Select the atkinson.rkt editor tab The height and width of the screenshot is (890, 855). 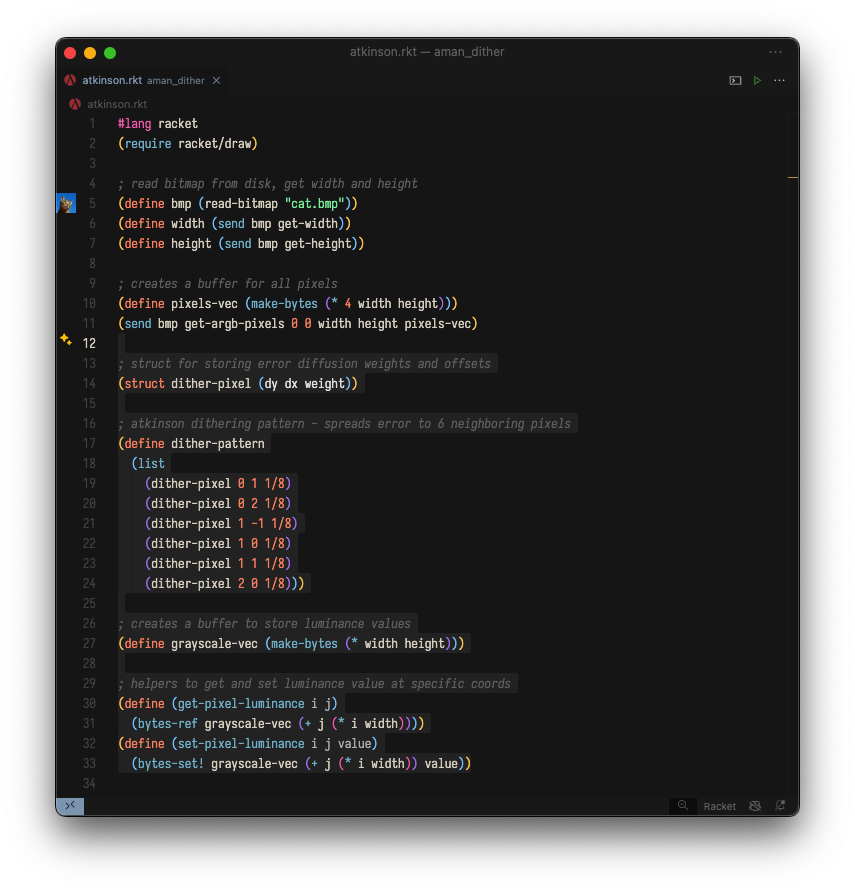[x=142, y=81]
